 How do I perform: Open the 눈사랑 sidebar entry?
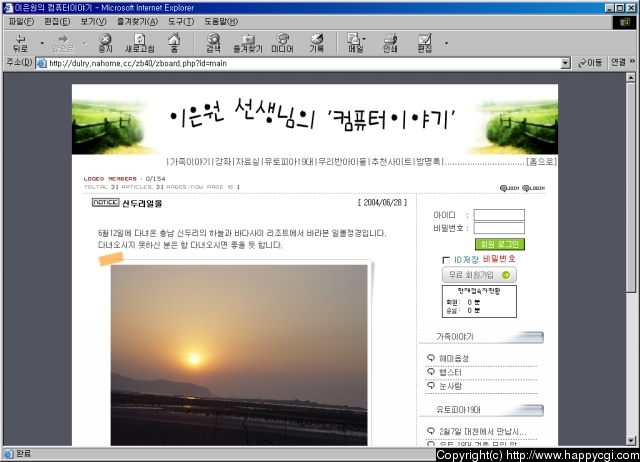pos(450,386)
